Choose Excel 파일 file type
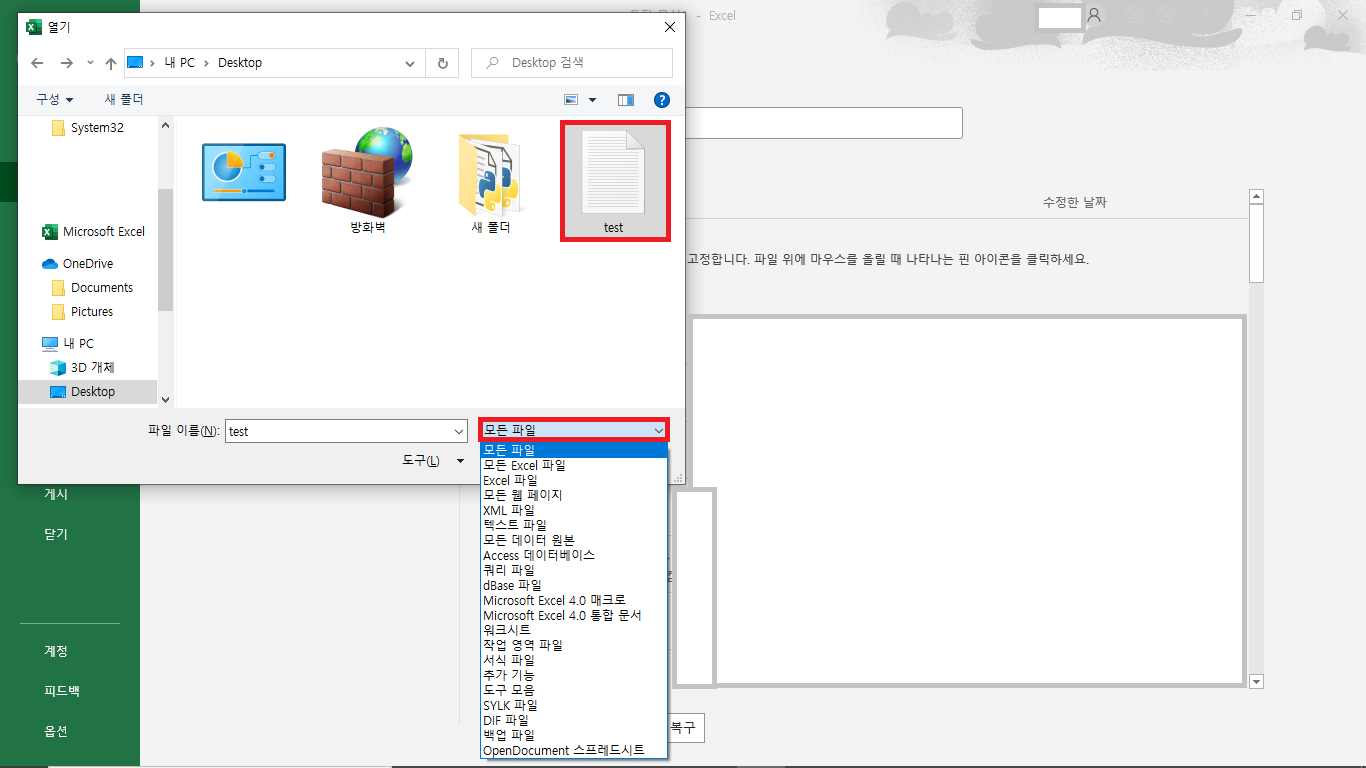Image resolution: width=1366 pixels, height=768 pixels. click(x=573, y=480)
